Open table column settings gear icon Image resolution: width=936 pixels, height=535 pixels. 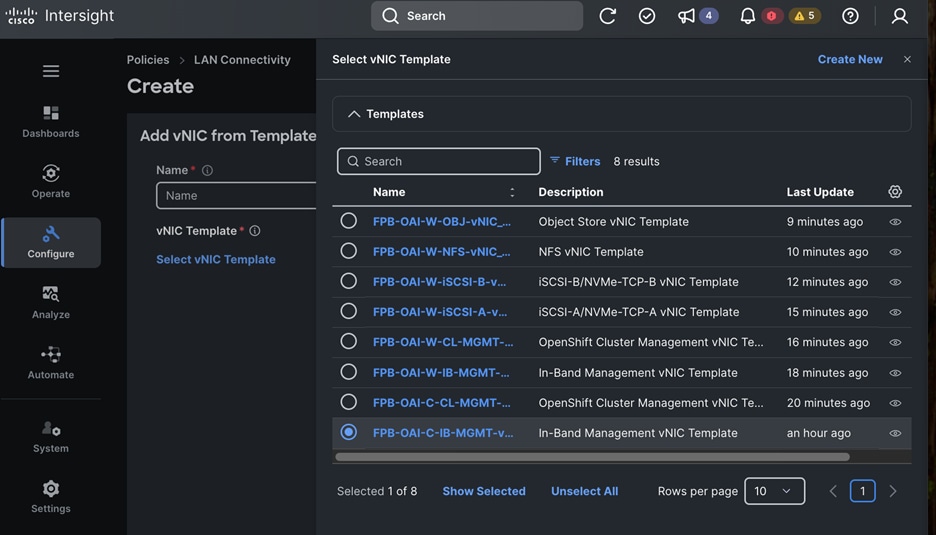pyautogui.click(x=895, y=192)
